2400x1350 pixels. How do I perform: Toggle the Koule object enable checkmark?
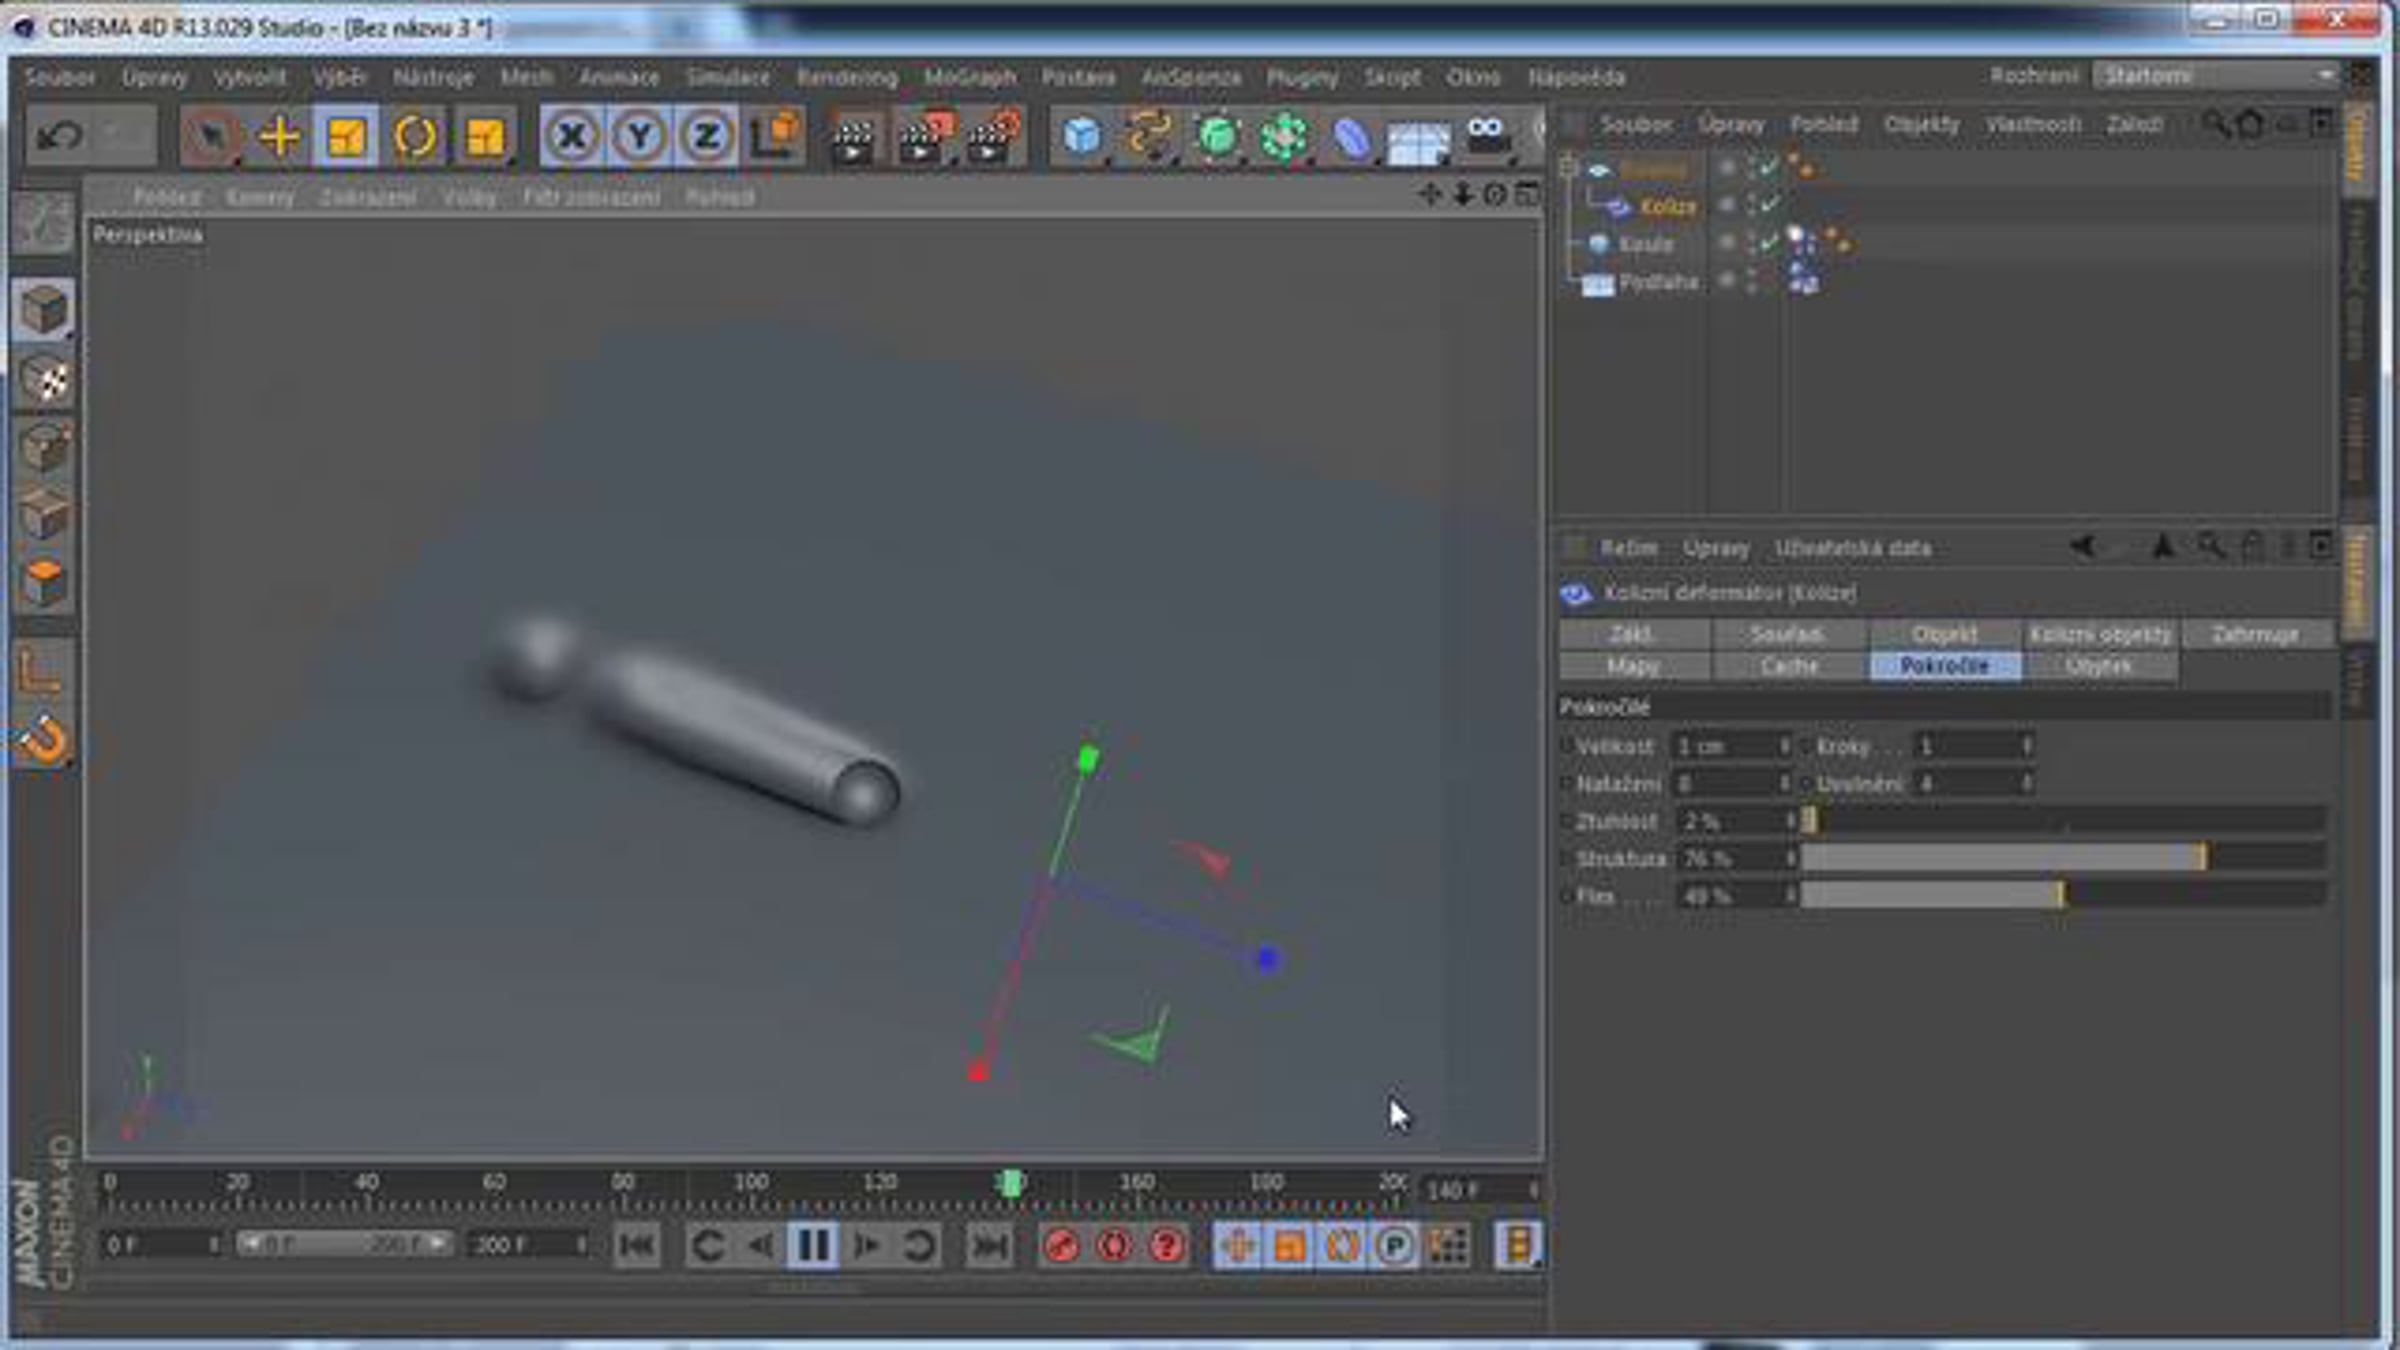tap(1771, 243)
